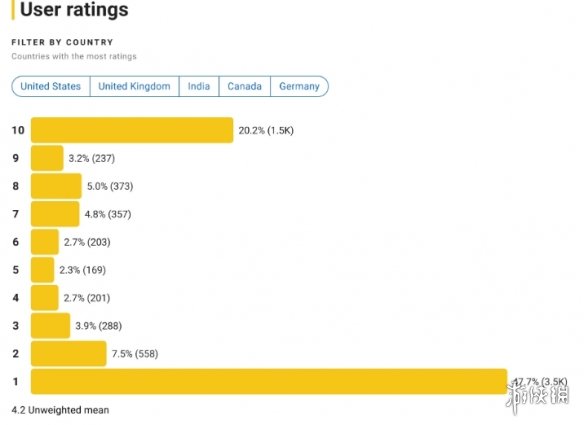
Task: Click the rating 5 bar
Action: 42,270
